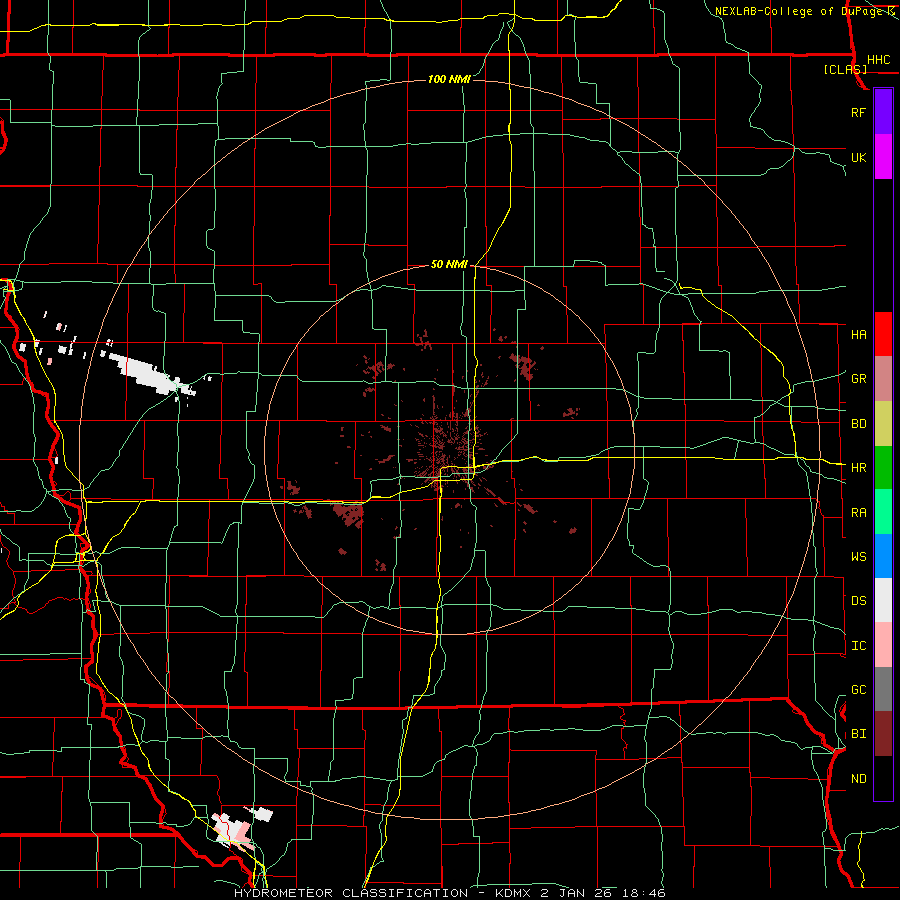Click the ND black legend swatch
900x900 pixels.
(883, 778)
